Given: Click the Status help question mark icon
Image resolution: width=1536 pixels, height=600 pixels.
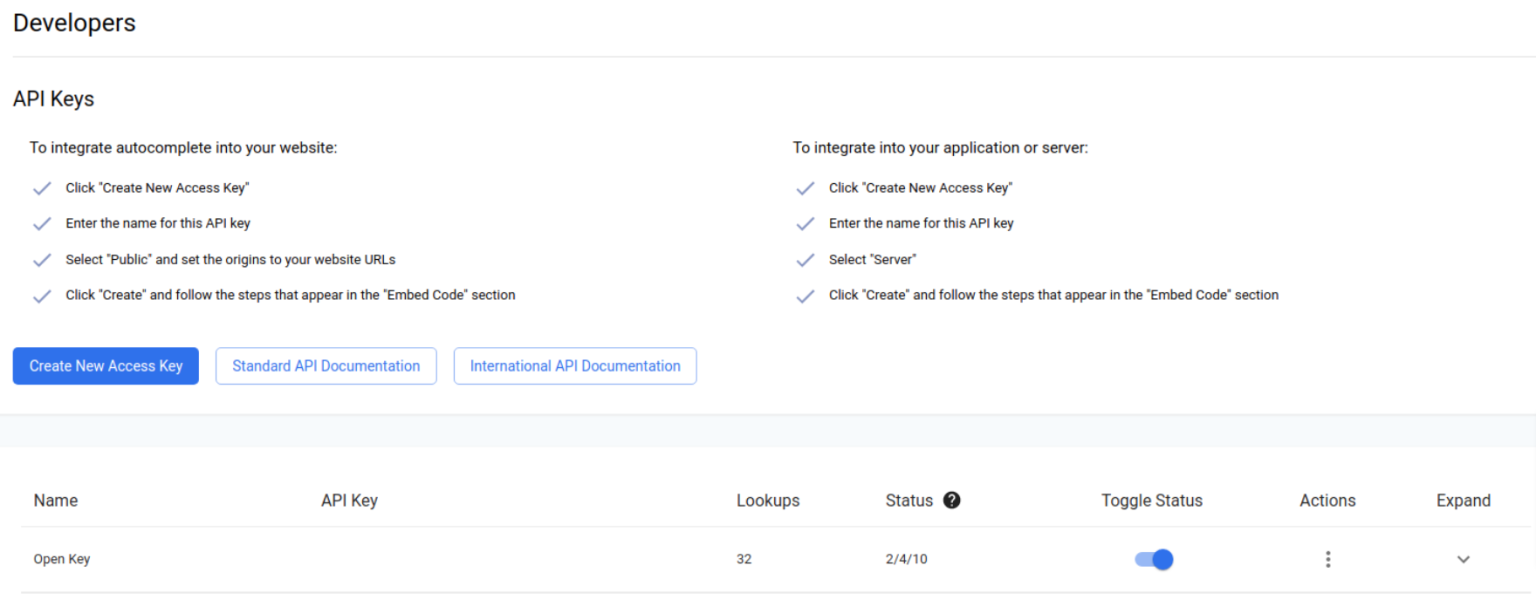Looking at the screenshot, I should pos(952,500).
